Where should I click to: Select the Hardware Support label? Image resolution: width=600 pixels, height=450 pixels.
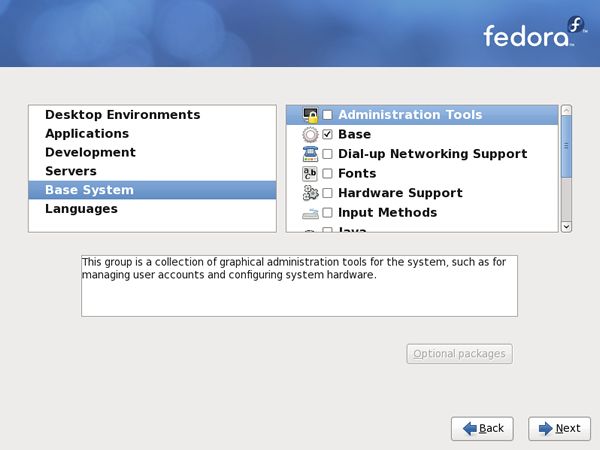[400, 193]
